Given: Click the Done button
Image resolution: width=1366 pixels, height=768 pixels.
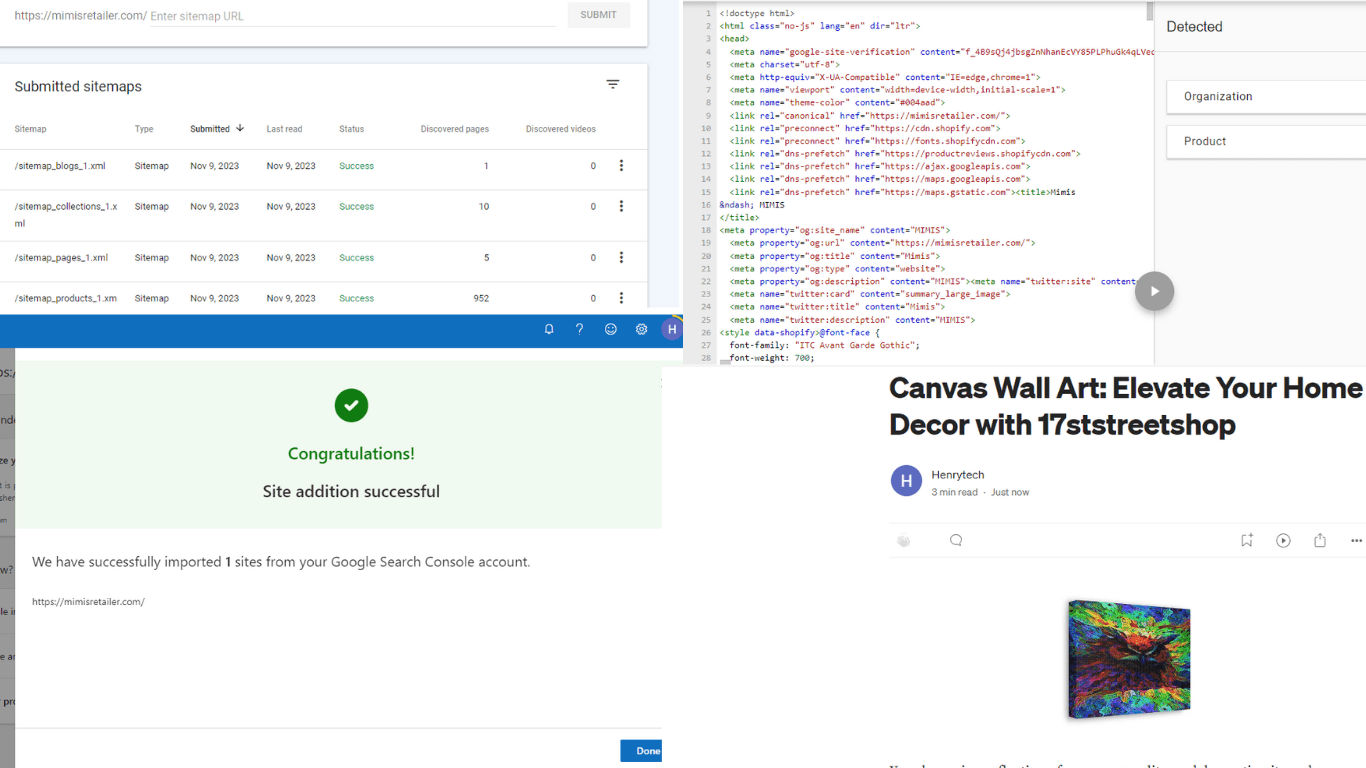Looking at the screenshot, I should (x=643, y=751).
